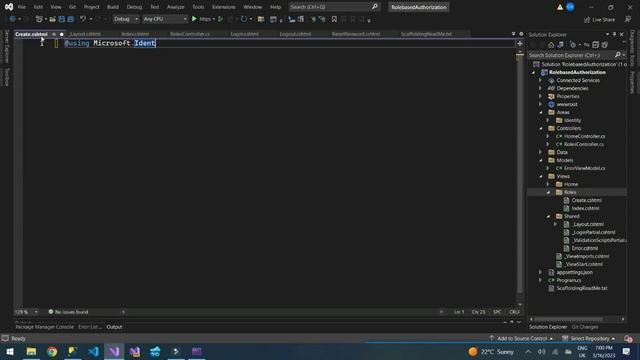Select Create.cshtml in Solution Explorer
The width and height of the screenshot is (640, 360).
(x=586, y=200)
